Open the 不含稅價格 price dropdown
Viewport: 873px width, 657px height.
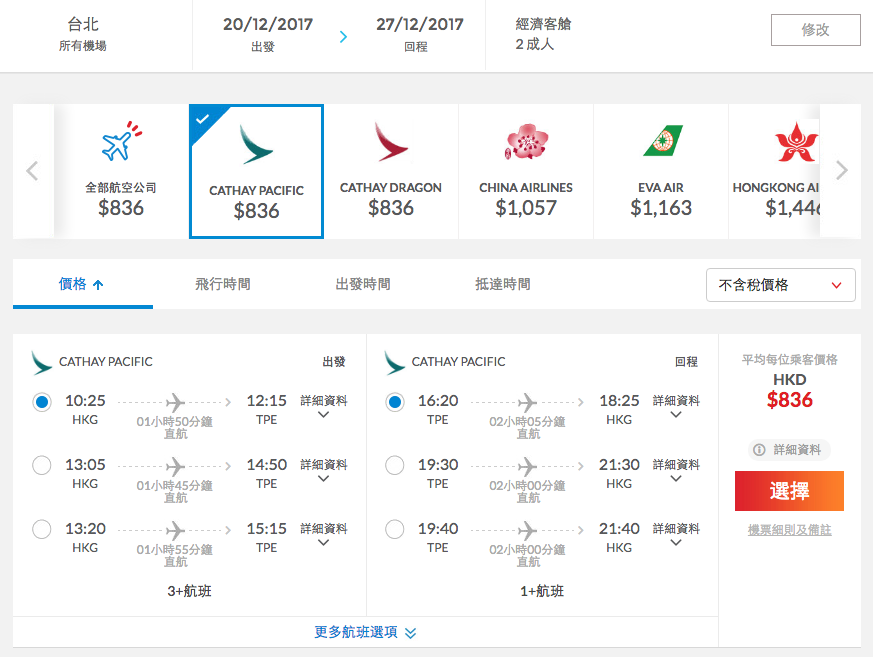coord(781,285)
